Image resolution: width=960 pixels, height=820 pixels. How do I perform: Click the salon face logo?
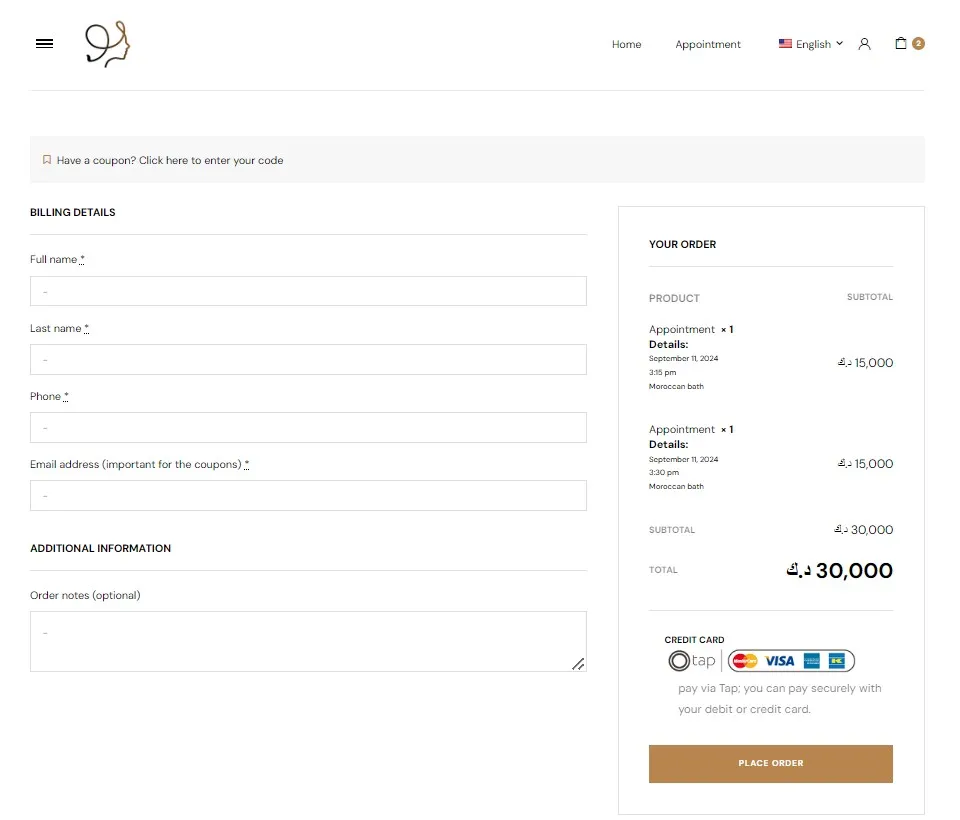tap(108, 44)
